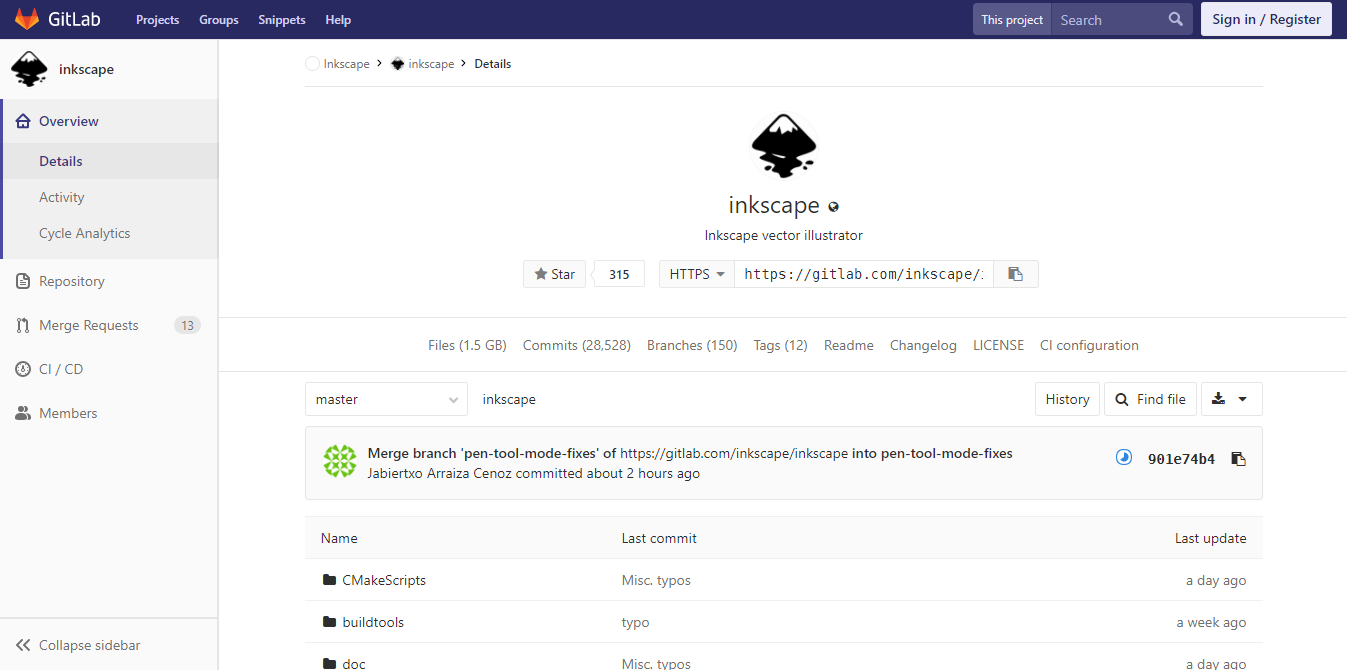The image size is (1347, 670).
Task: Click the Overview home icon
Action: pyautogui.click(x=23, y=121)
